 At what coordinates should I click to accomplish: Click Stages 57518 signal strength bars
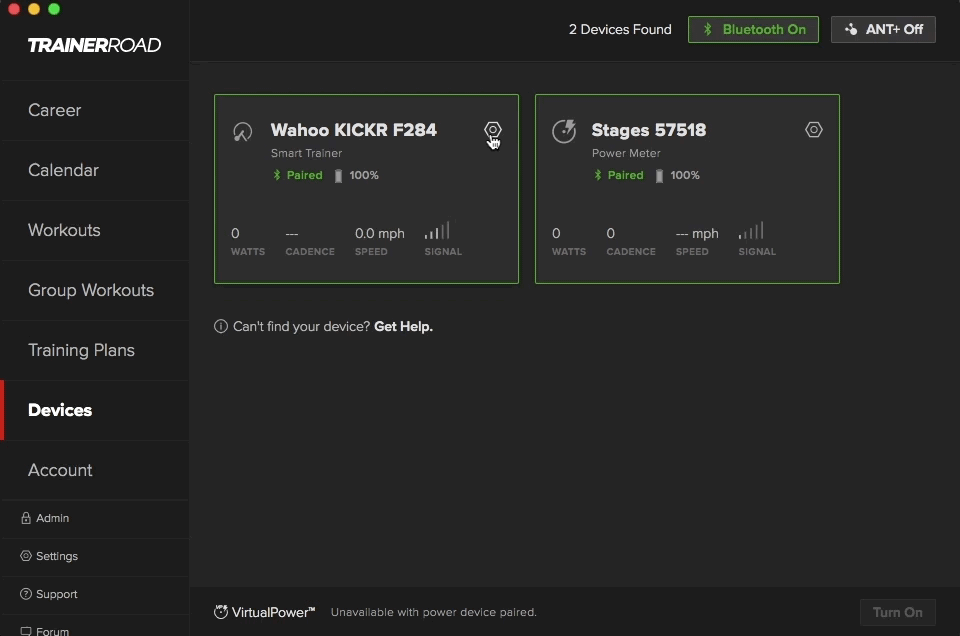coord(751,231)
